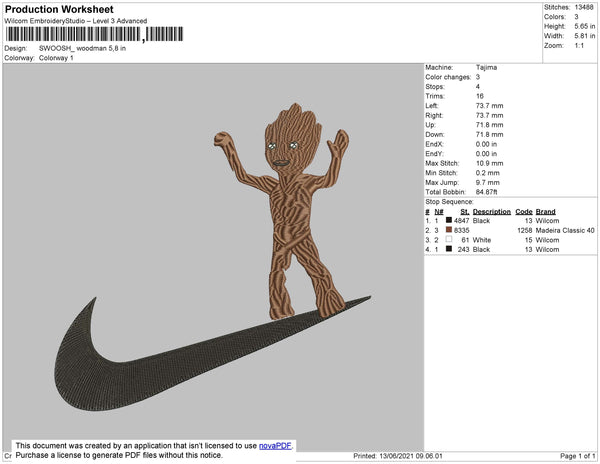This screenshot has height=464, width=600.
Task: Click the Width value '5.81 in'
Action: pyautogui.click(x=585, y=36)
